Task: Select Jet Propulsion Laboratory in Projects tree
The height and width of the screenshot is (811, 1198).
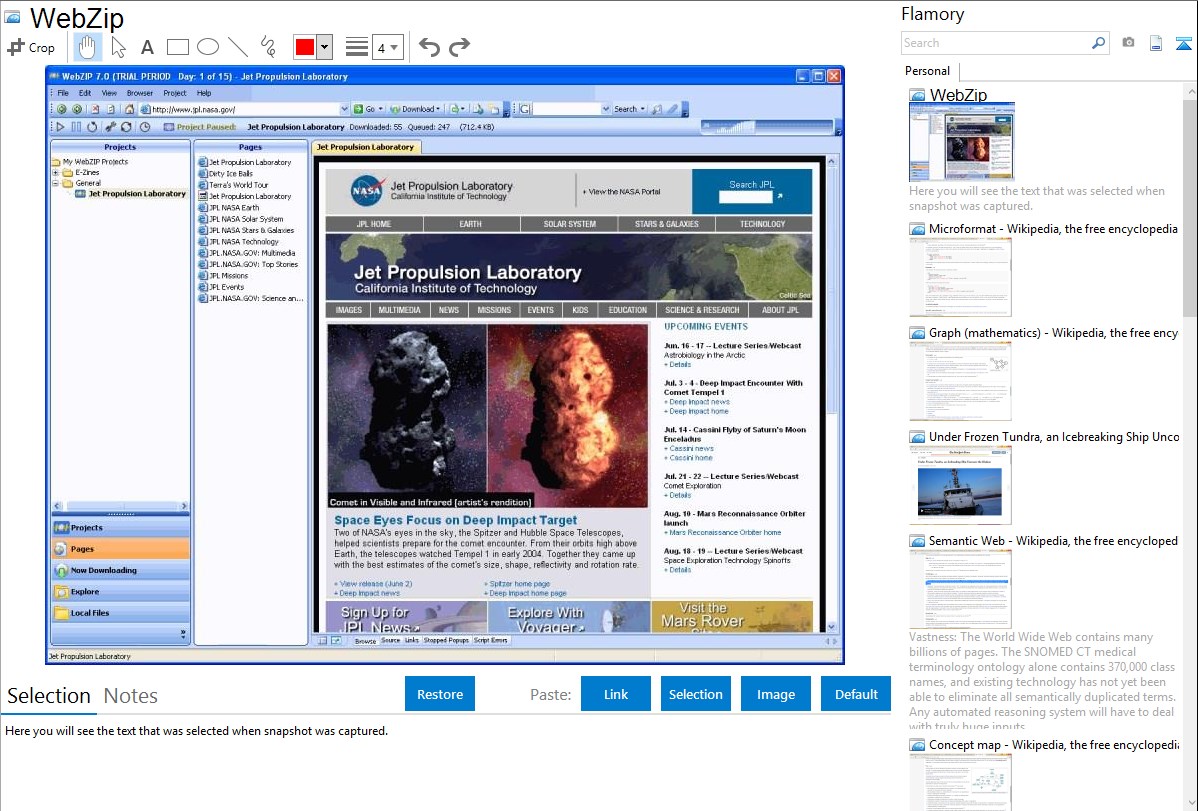Action: click(x=138, y=194)
